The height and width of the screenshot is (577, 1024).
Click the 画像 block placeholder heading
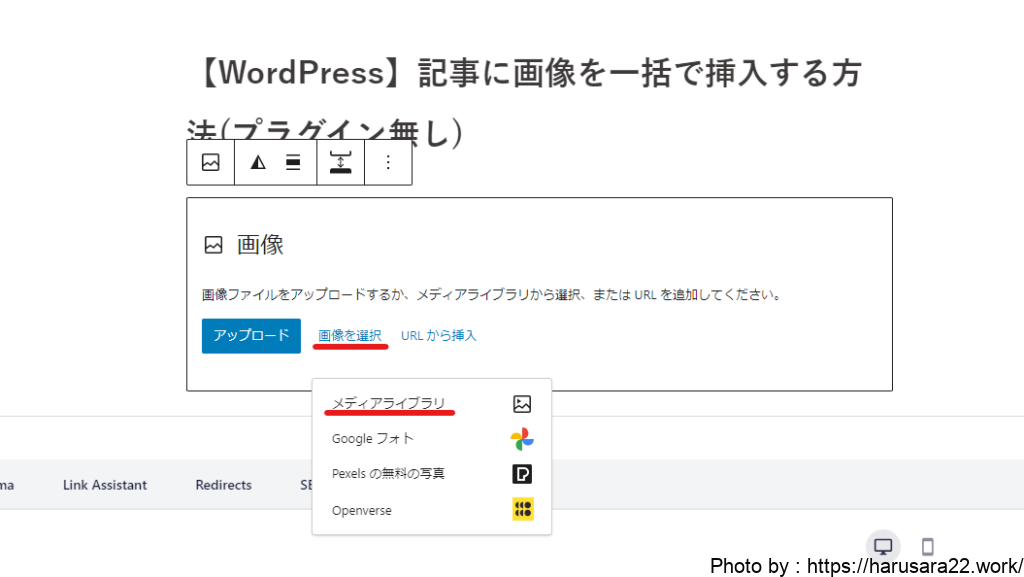pyautogui.click(x=260, y=245)
